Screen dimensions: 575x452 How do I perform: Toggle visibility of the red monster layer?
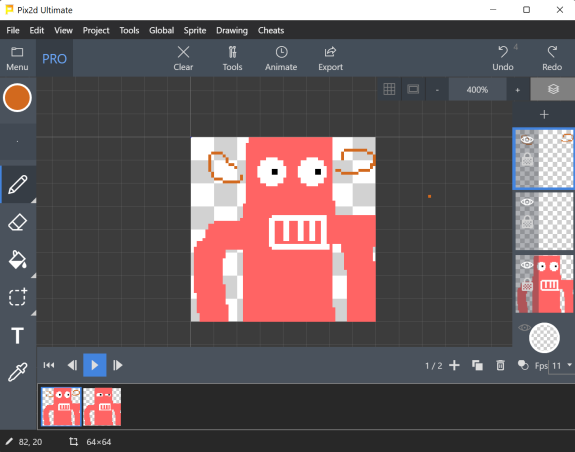(x=527, y=265)
